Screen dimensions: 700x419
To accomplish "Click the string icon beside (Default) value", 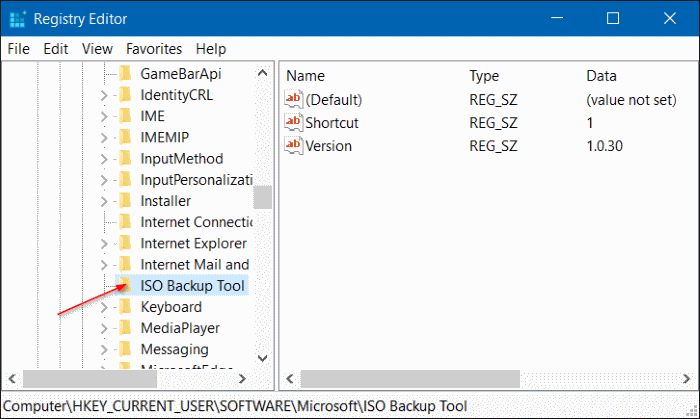I will [293, 99].
